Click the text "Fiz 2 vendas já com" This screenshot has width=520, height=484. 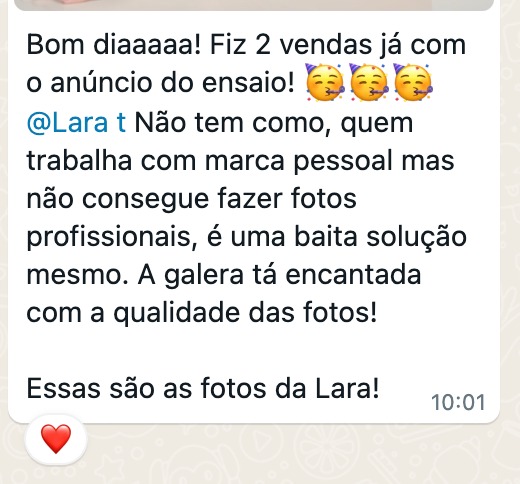click(338, 45)
